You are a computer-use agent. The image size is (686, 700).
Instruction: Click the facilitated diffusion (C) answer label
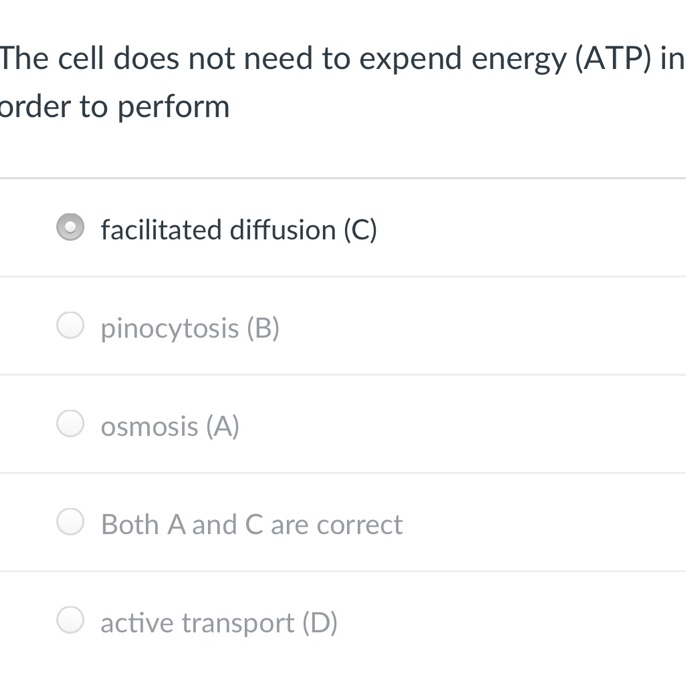coord(239,230)
